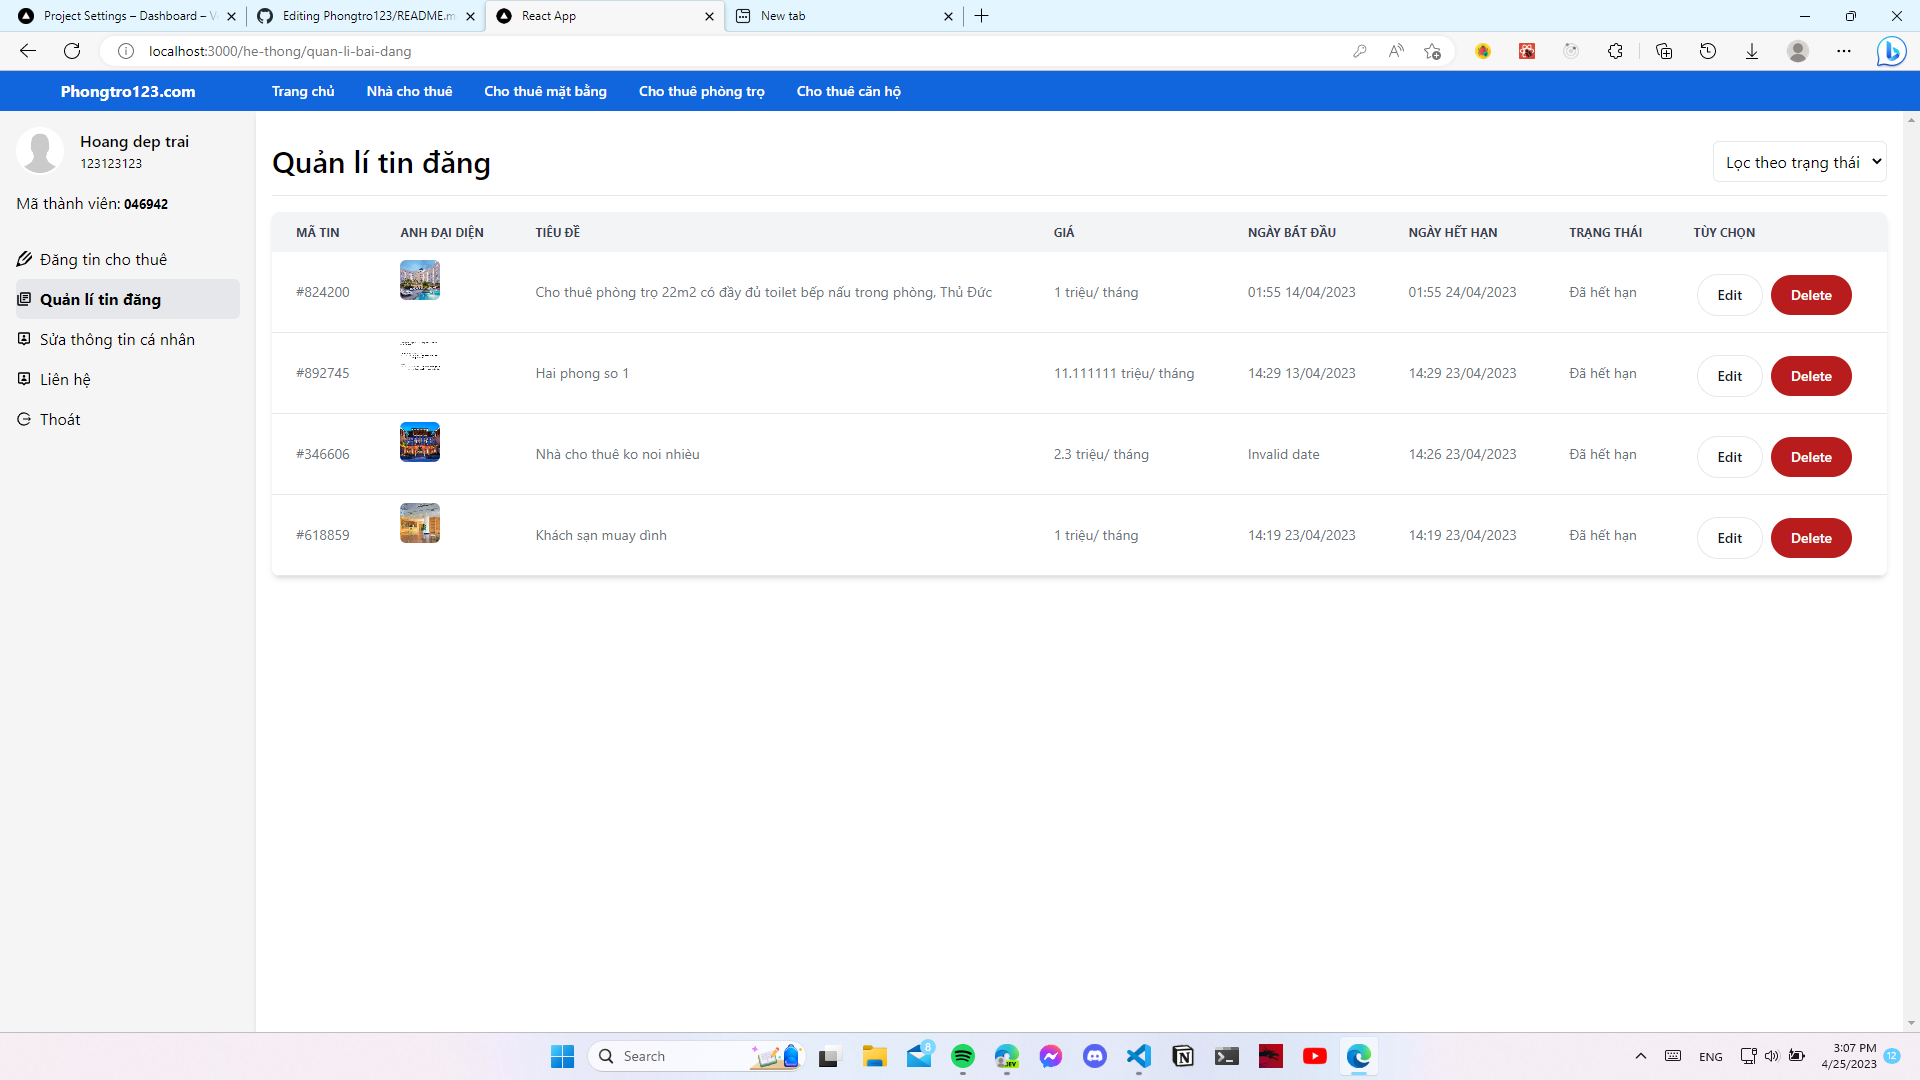The image size is (1920, 1080).
Task: Open Cho thuê căn hộ navbar link
Action: click(848, 91)
